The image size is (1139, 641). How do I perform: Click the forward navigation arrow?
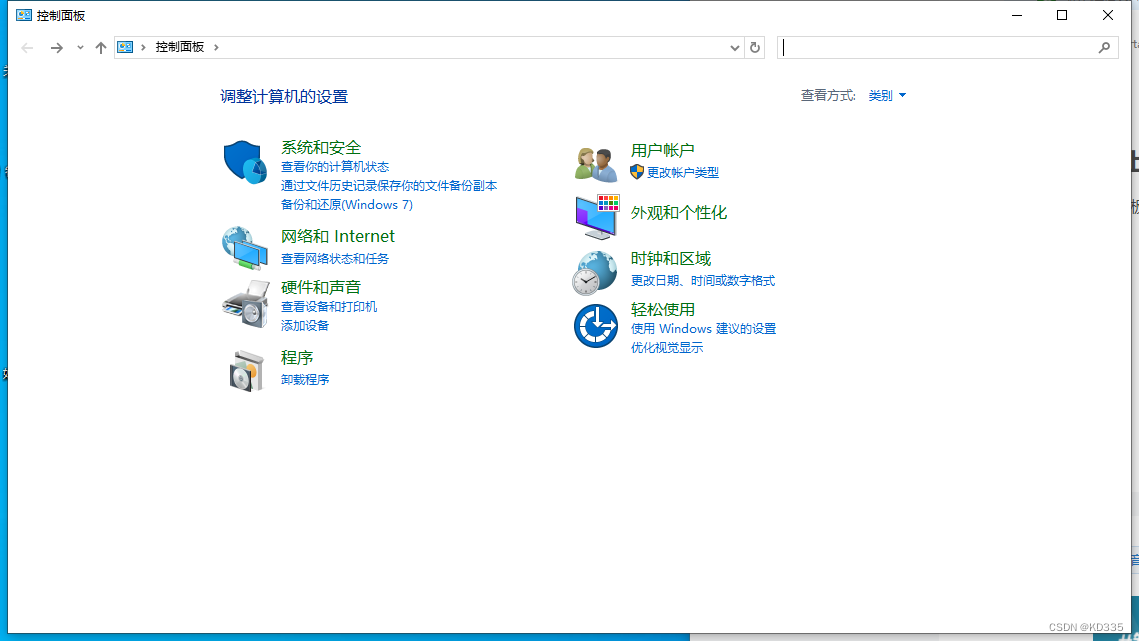56,48
